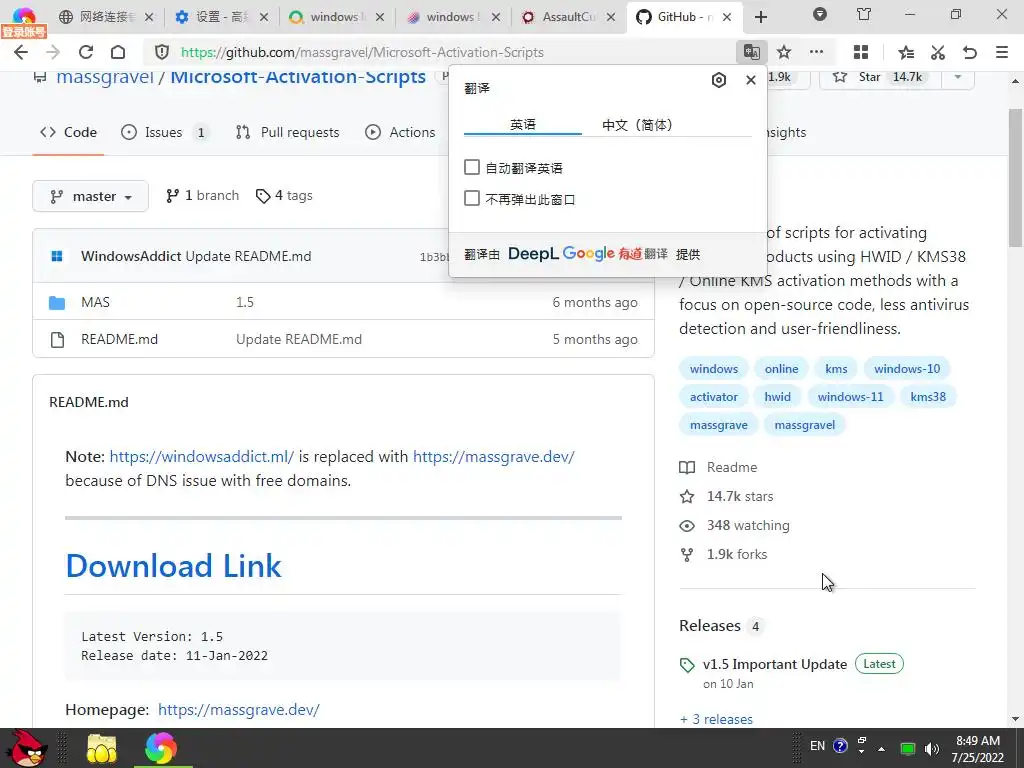Click the undo closed tab icon
This screenshot has width=1024, height=768.
pyautogui.click(x=970, y=52)
